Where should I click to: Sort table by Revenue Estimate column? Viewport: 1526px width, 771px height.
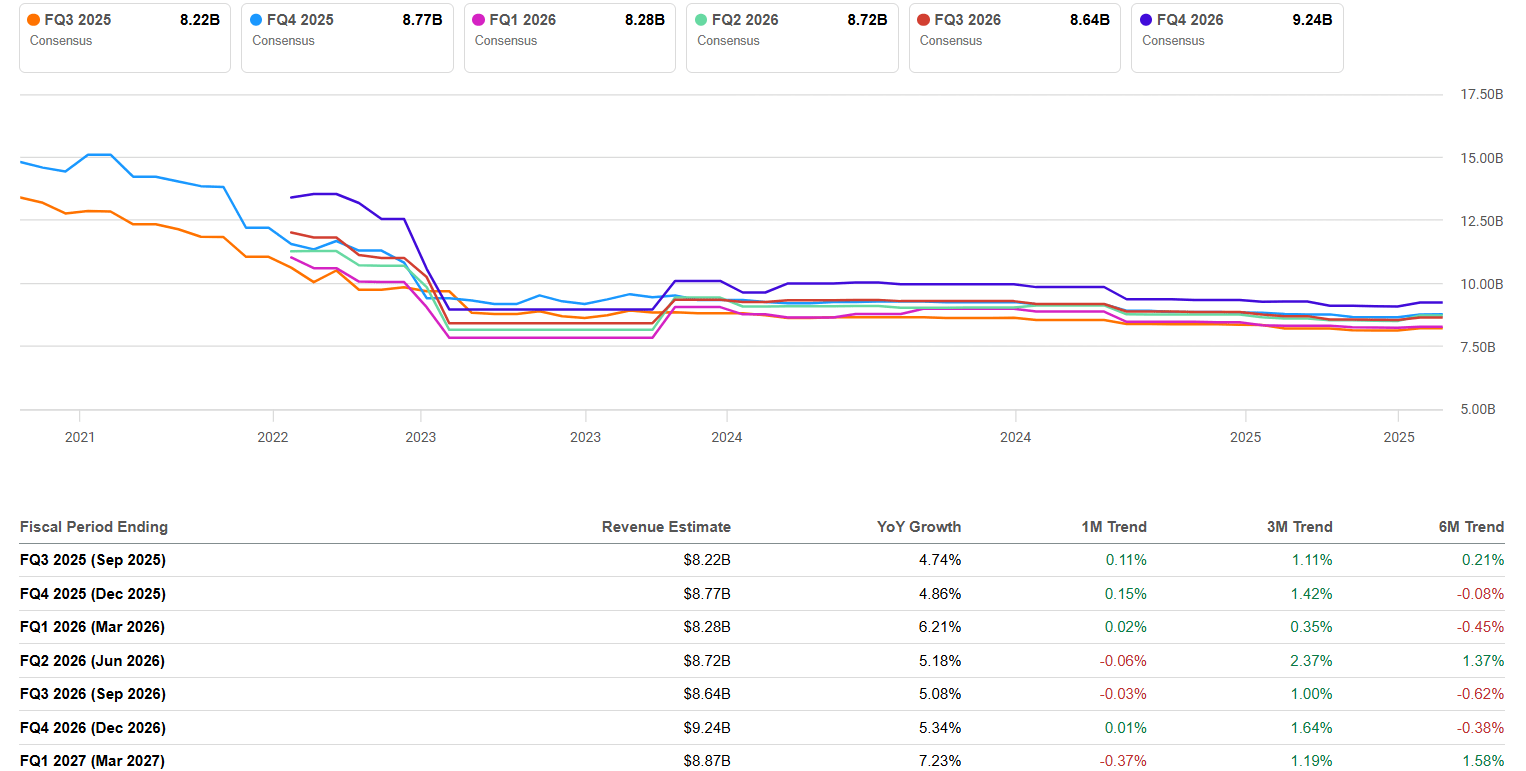(666, 527)
